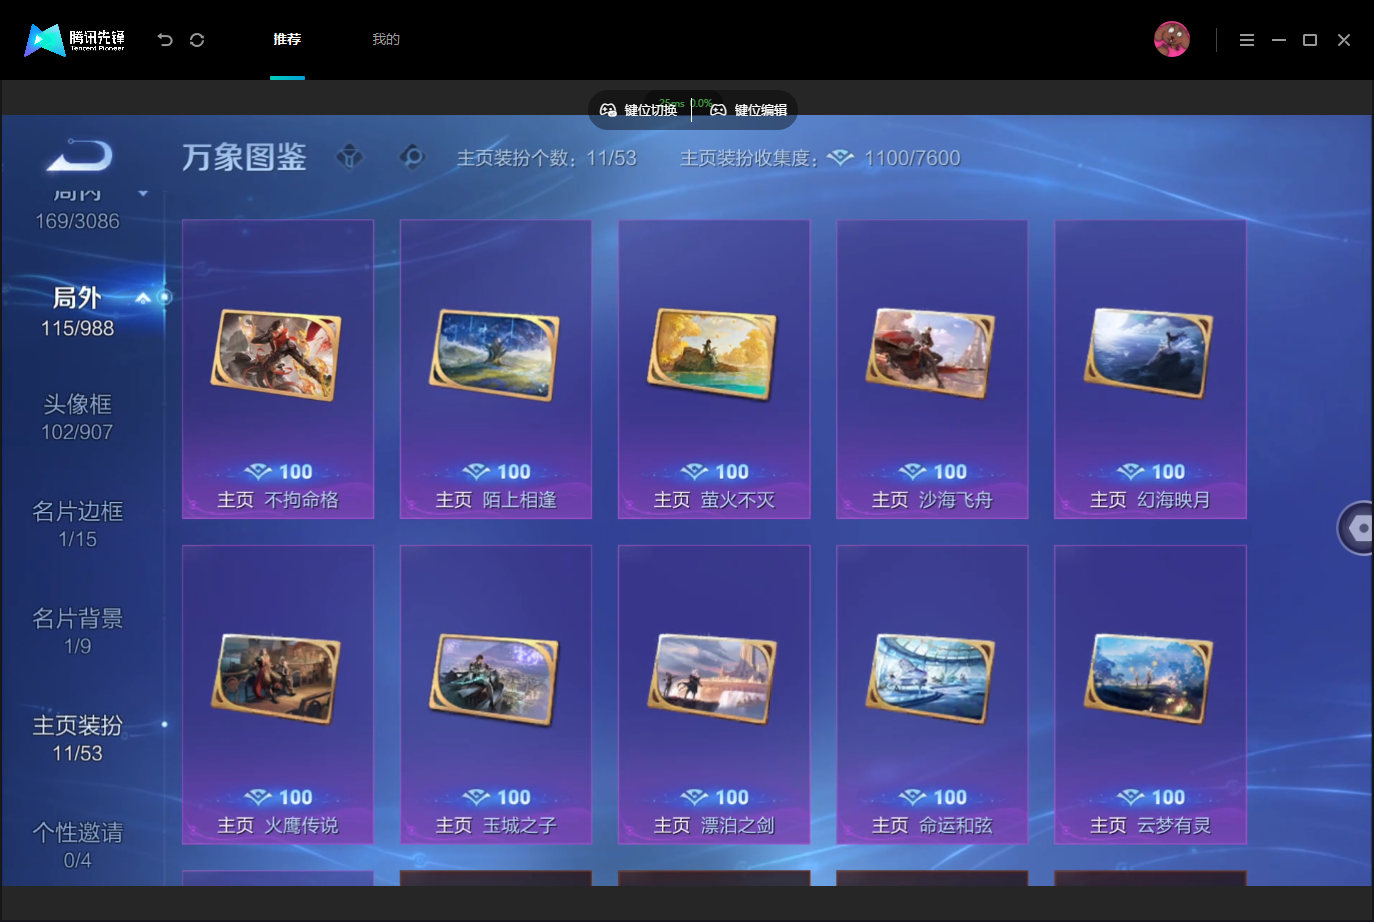The height and width of the screenshot is (922, 1374).
Task: Open the 玉城之子 homepage card
Action: (x=496, y=695)
